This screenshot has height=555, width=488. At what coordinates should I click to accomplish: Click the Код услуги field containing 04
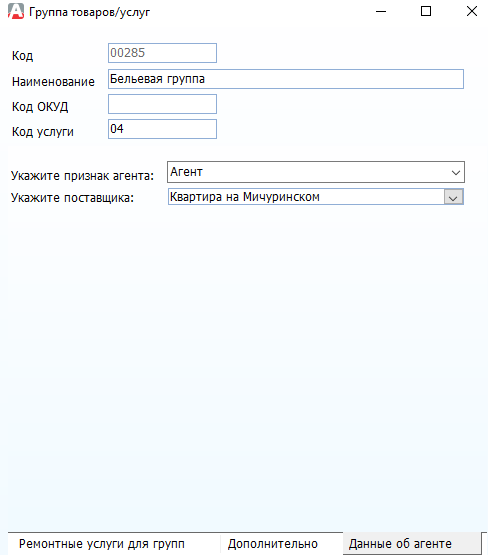162,129
